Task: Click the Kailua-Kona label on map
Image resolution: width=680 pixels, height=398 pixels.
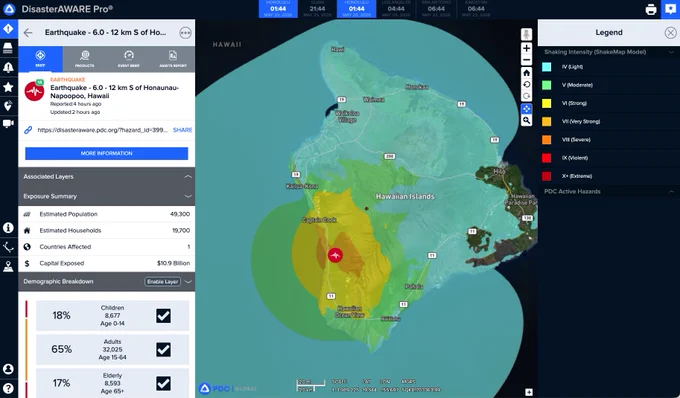Action: pyautogui.click(x=302, y=186)
